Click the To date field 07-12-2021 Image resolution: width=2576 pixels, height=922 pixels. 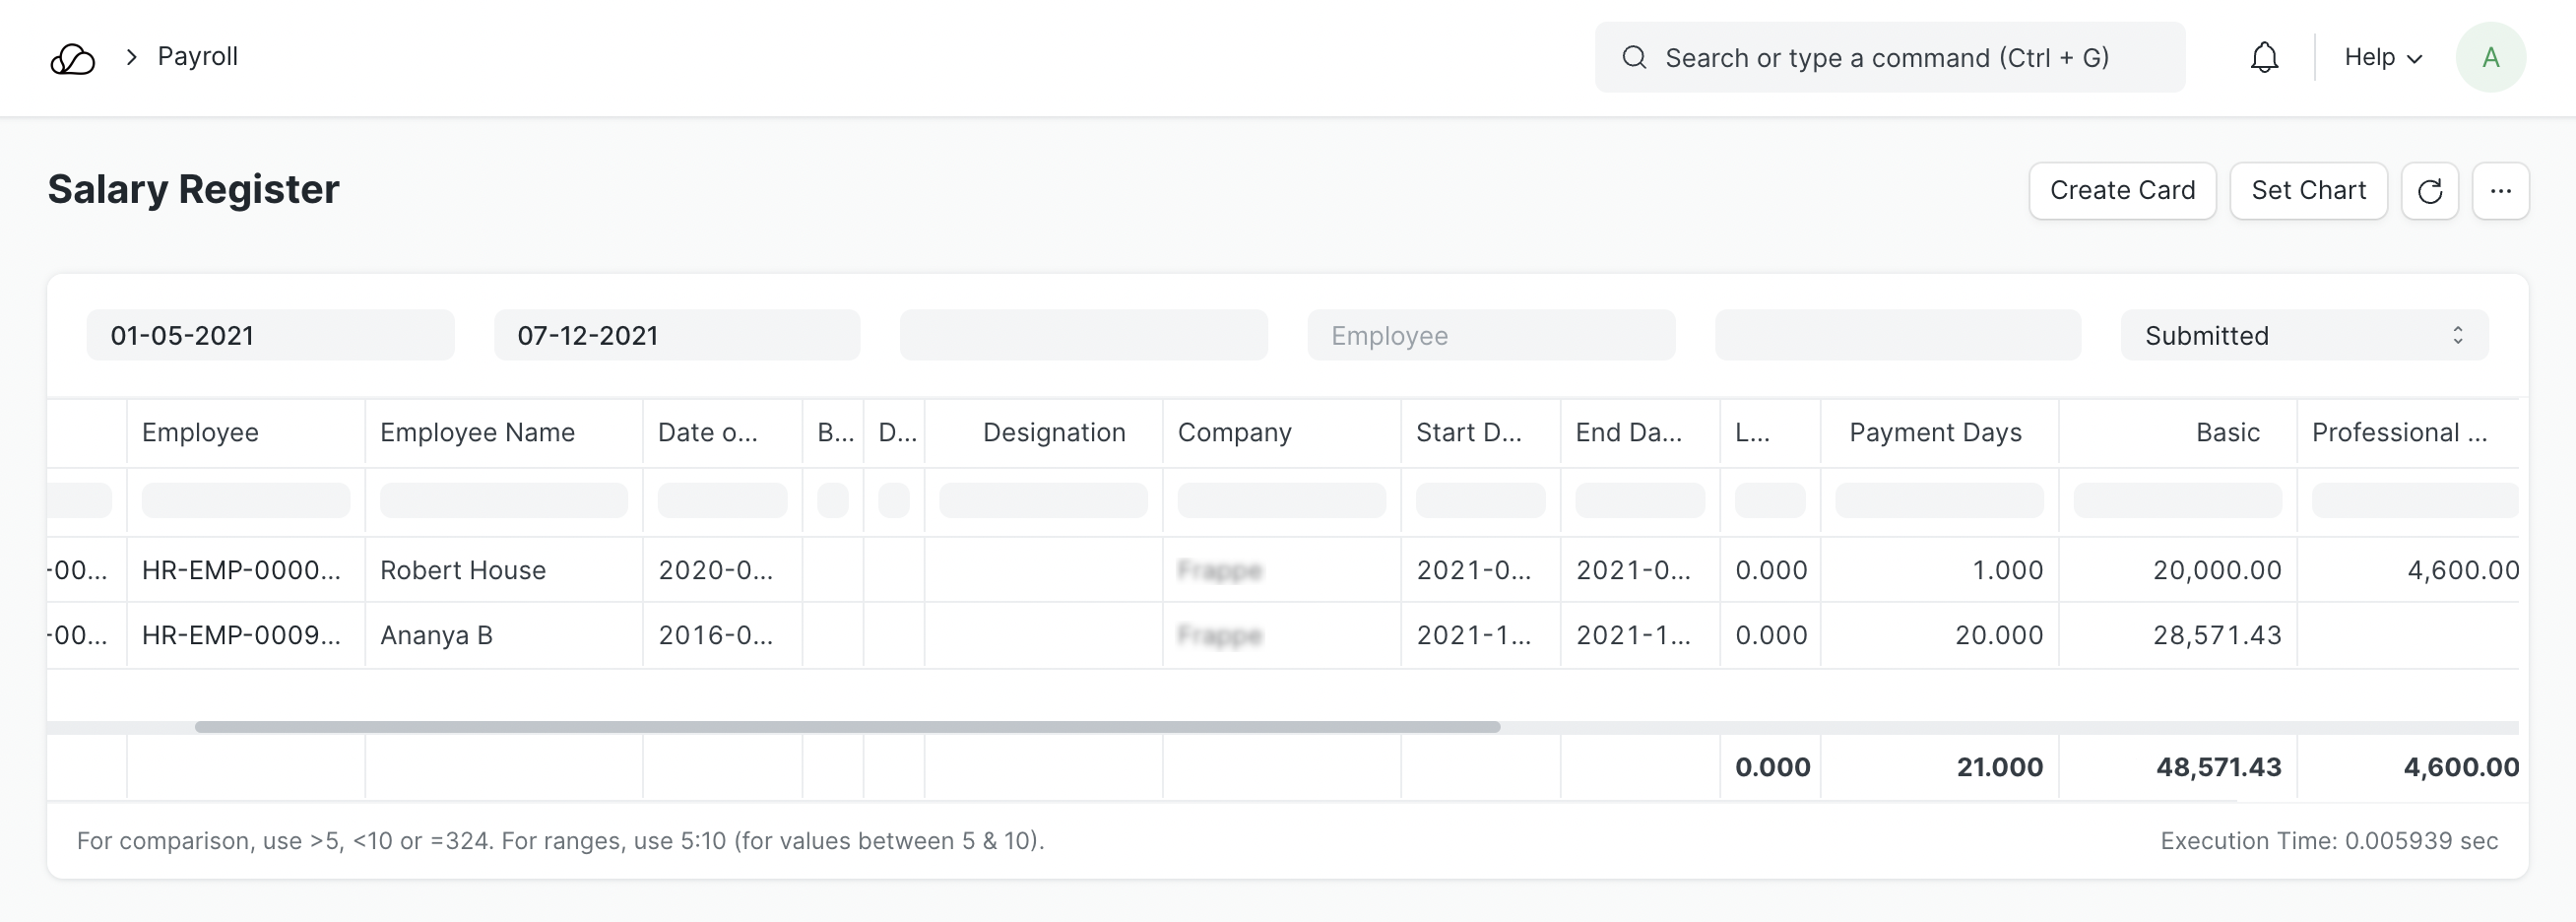click(x=677, y=336)
